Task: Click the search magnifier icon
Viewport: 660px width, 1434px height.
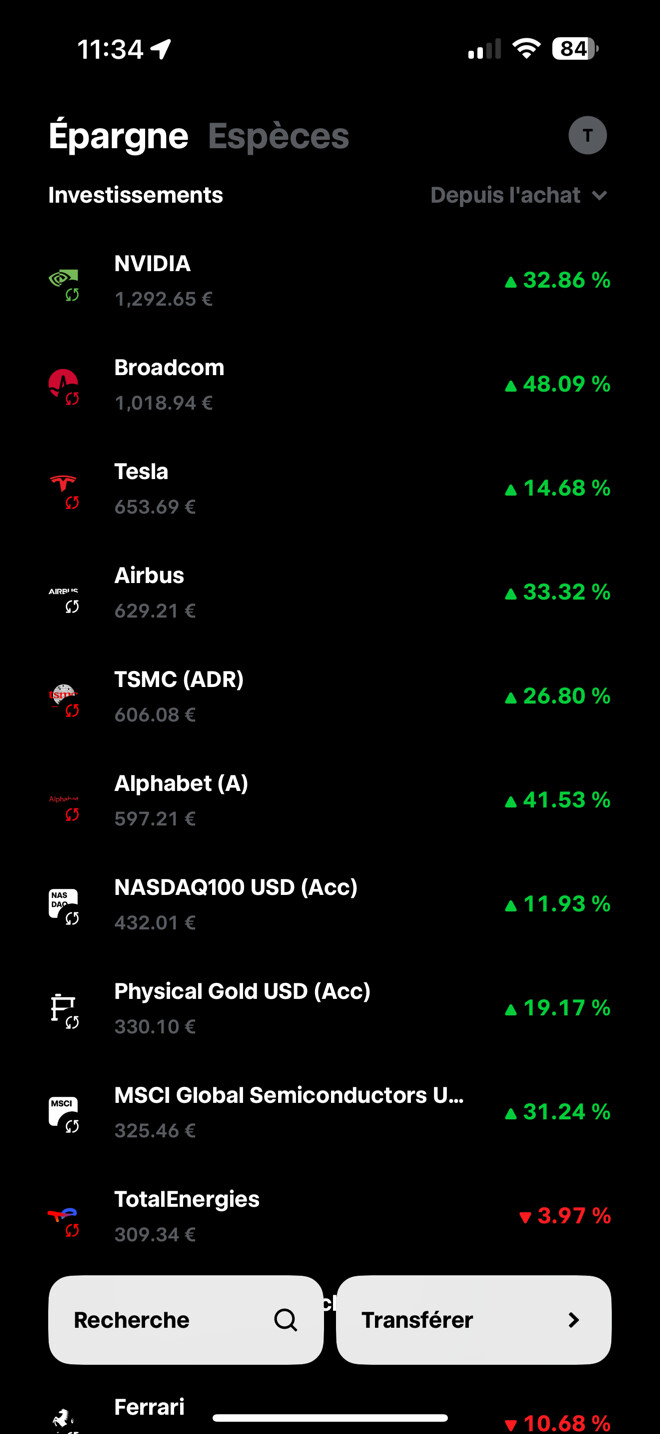Action: pyautogui.click(x=286, y=1320)
